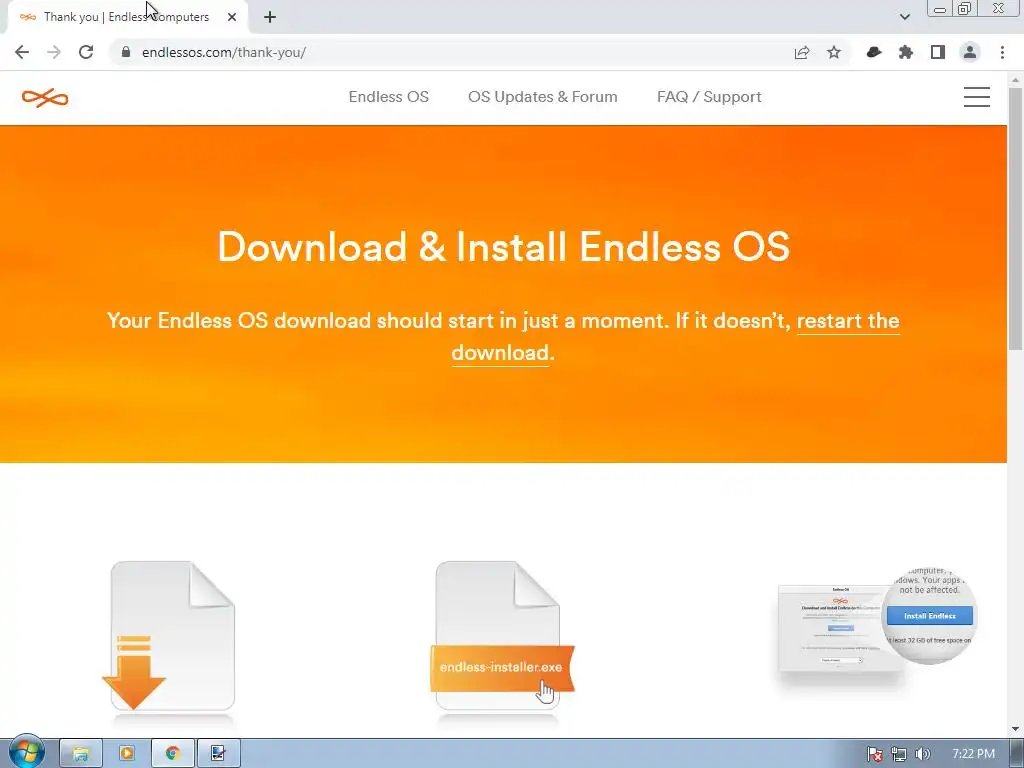
Task: Bookmark this page with the star icon
Action: pyautogui.click(x=834, y=52)
